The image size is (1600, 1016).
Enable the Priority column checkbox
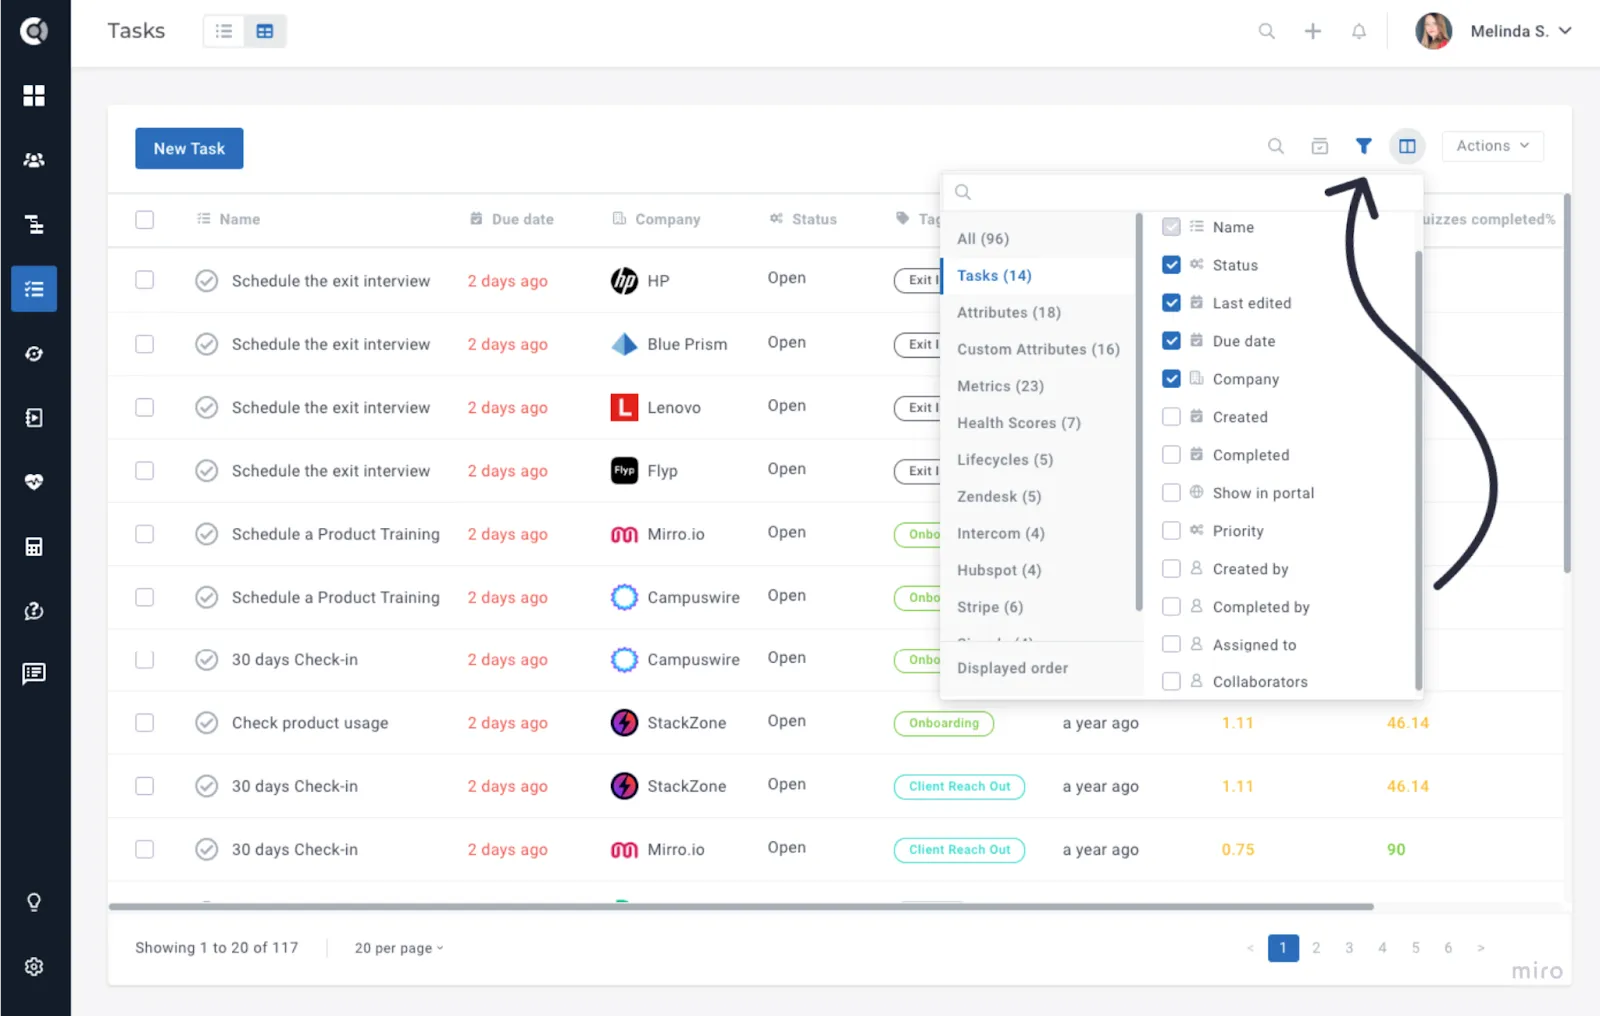pyautogui.click(x=1171, y=531)
